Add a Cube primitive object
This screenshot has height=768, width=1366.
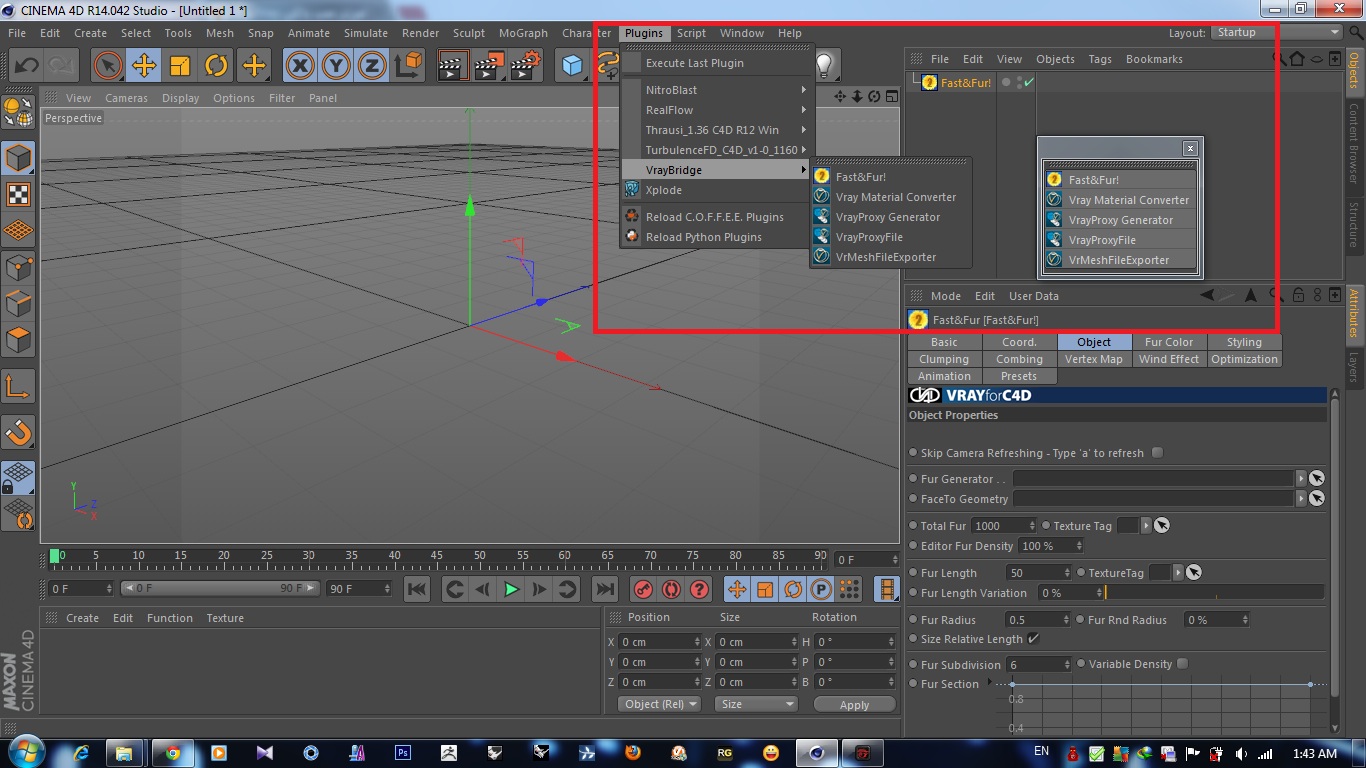click(x=572, y=66)
